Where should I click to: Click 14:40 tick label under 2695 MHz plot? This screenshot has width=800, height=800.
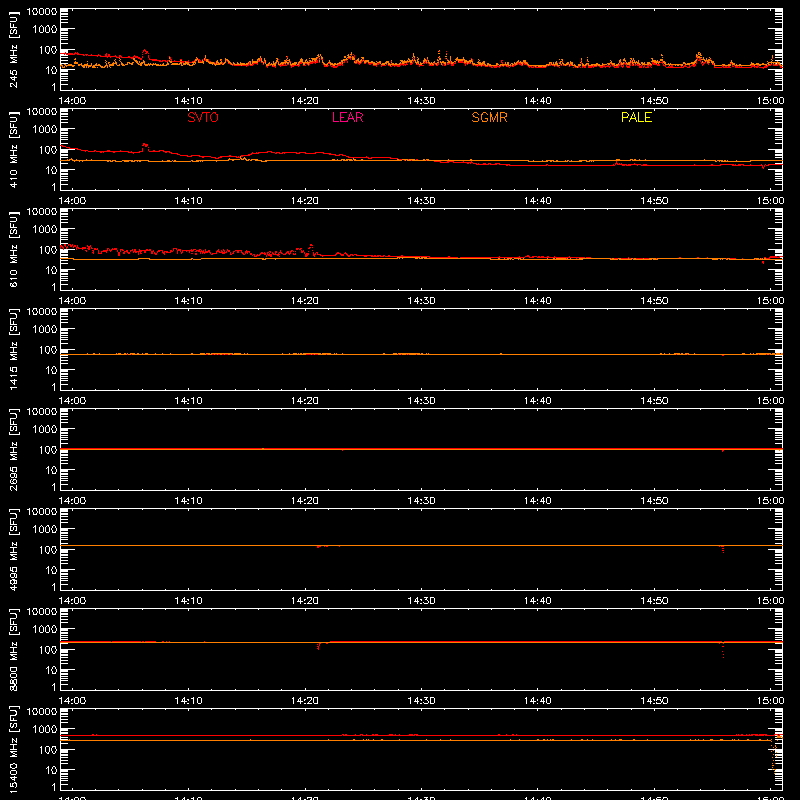538,501
